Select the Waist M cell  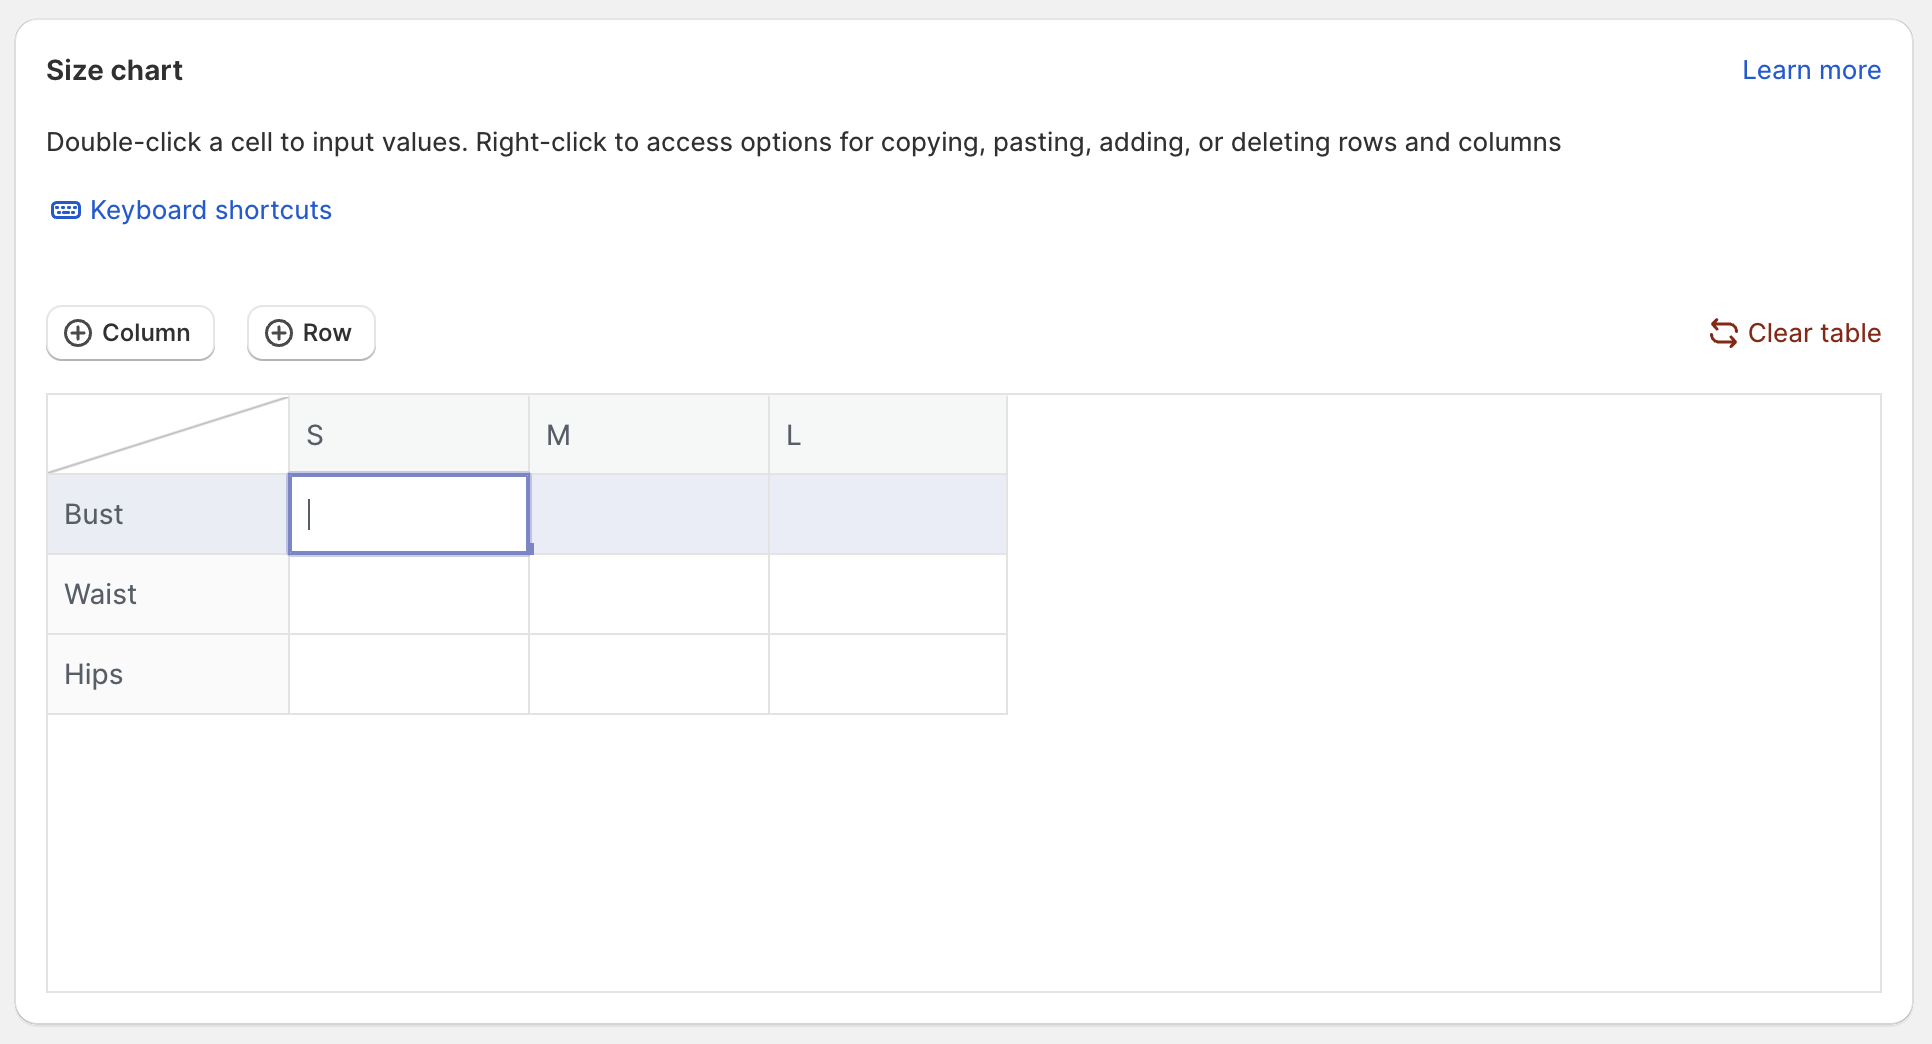click(649, 594)
